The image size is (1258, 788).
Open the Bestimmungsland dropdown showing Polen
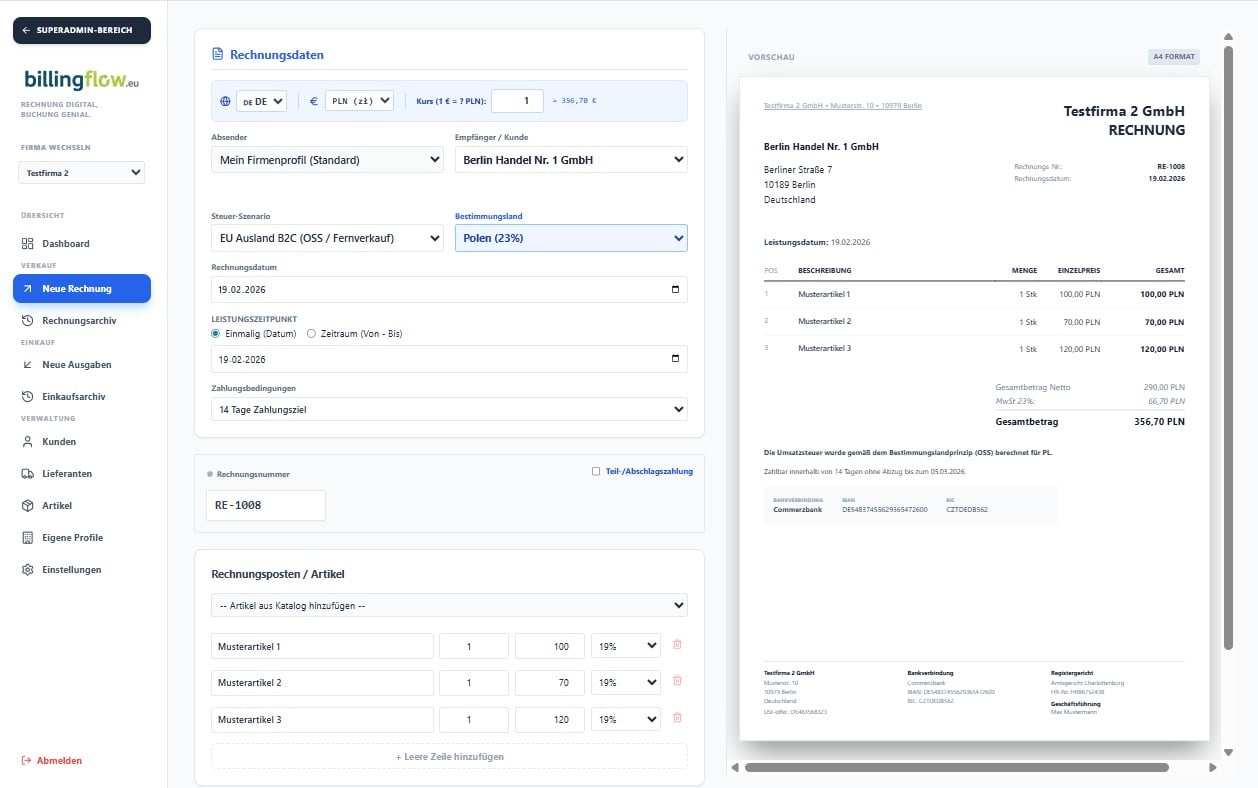click(570, 238)
